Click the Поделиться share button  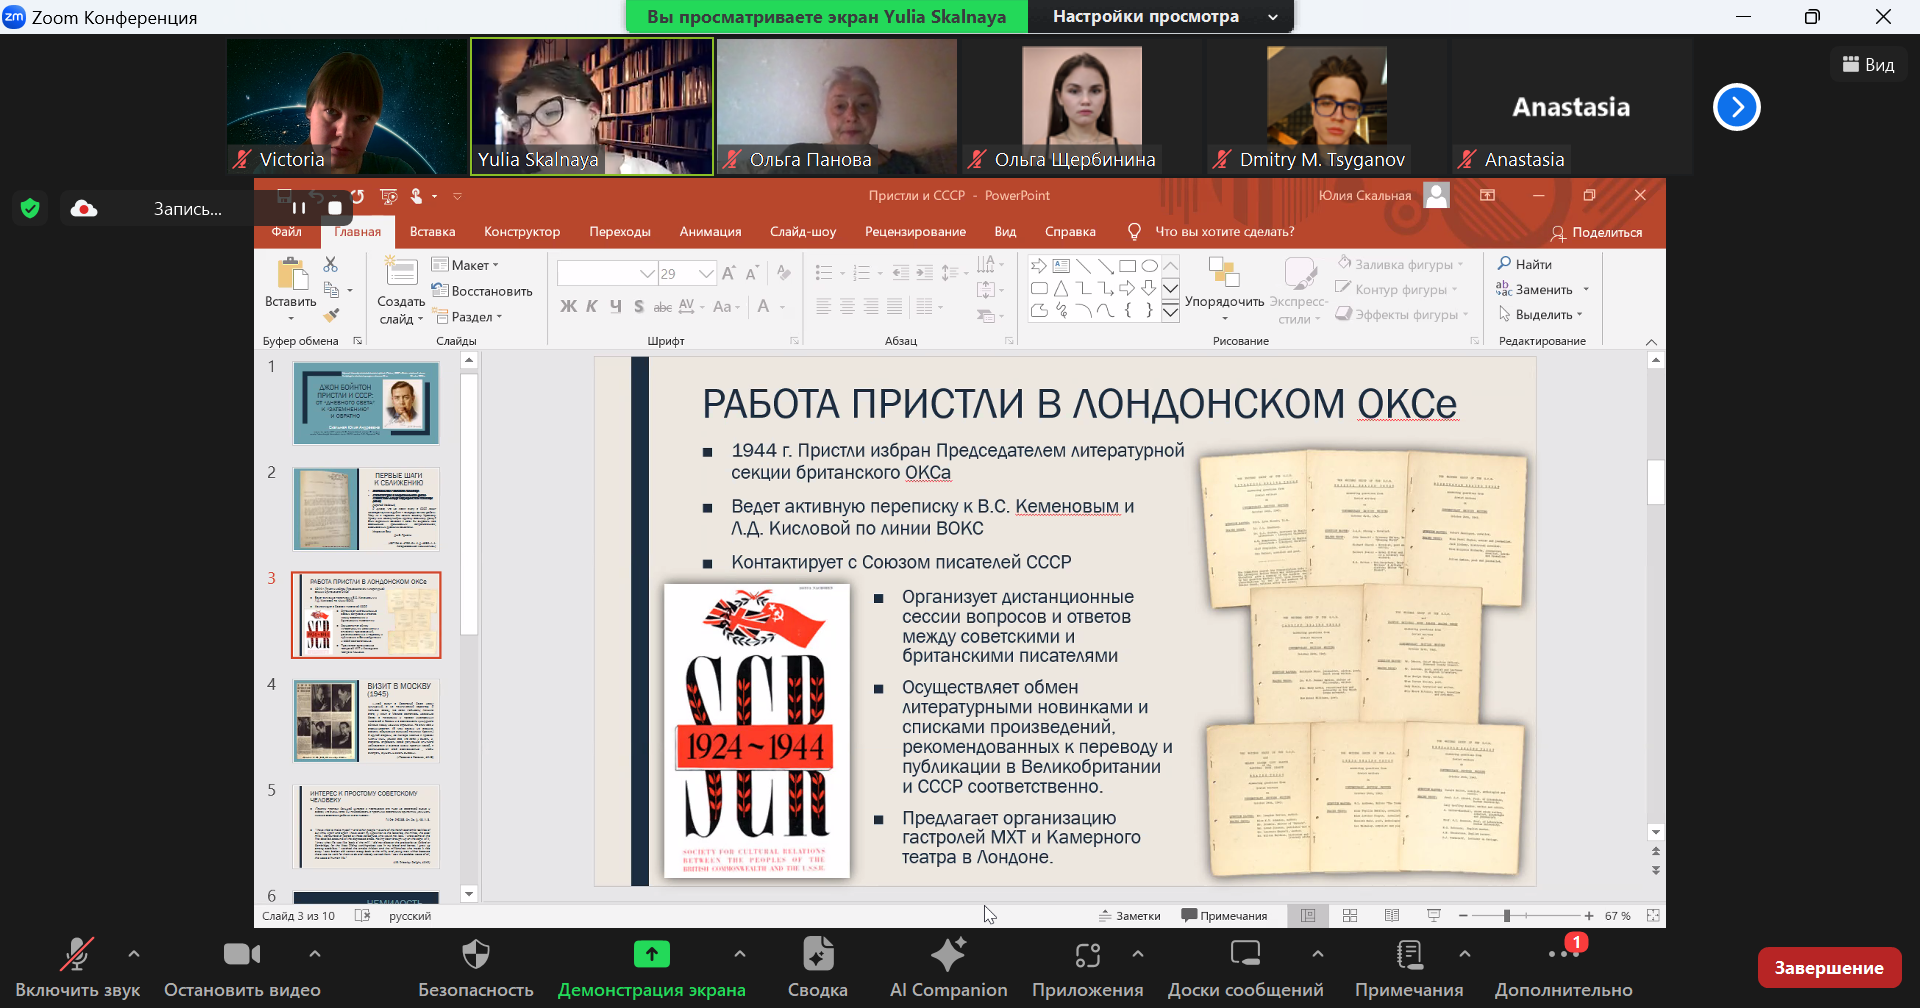(1597, 232)
